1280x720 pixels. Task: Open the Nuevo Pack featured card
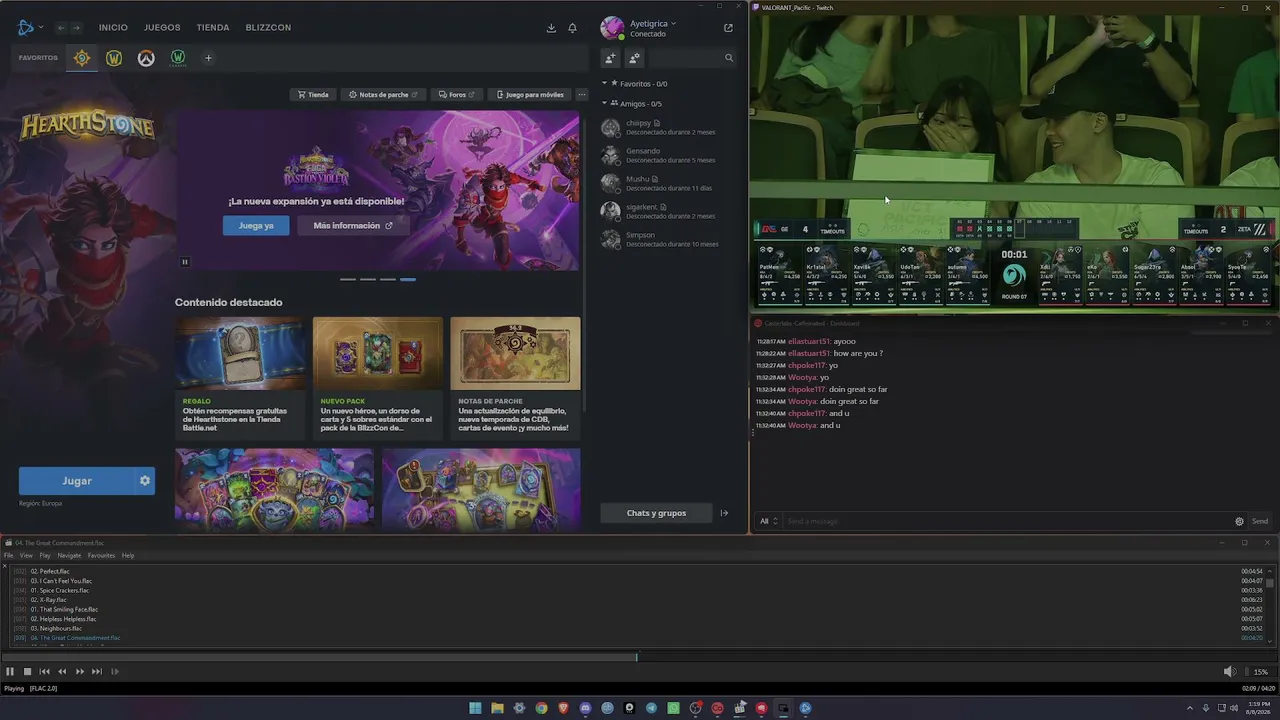pos(378,378)
